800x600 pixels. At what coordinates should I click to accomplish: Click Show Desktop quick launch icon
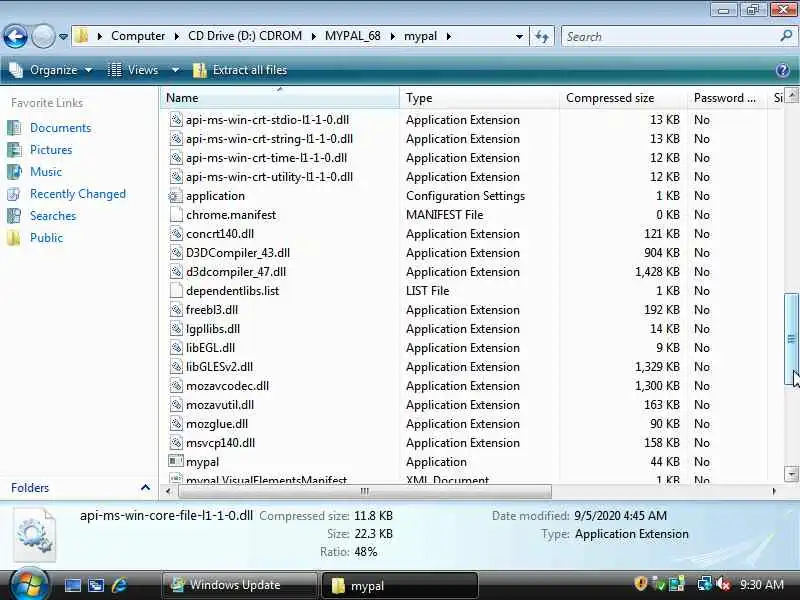coord(72,585)
